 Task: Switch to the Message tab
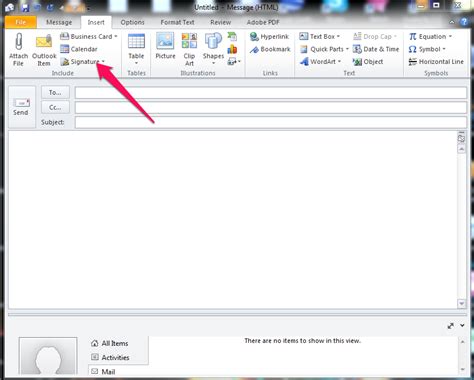(59, 22)
